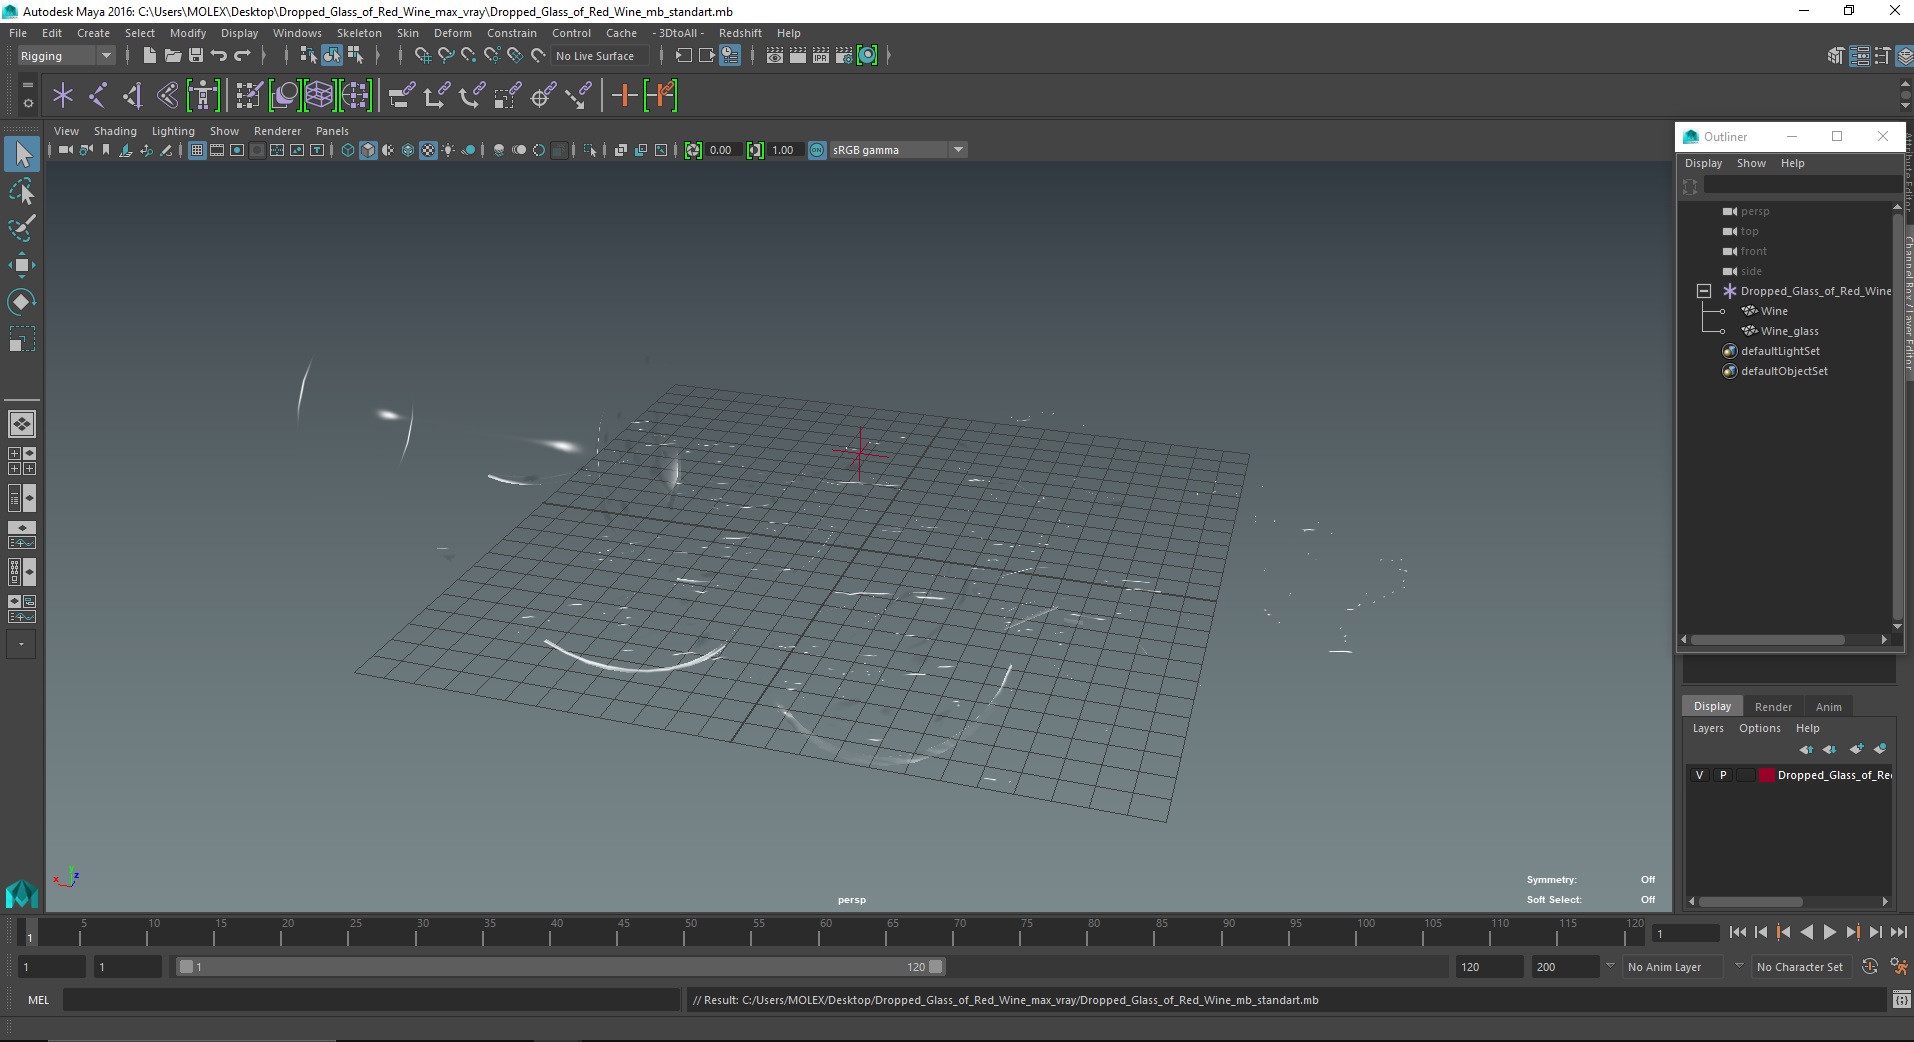Screen dimensions: 1914x1042
Task: Click the Redo arrow icon
Action: click(242, 56)
